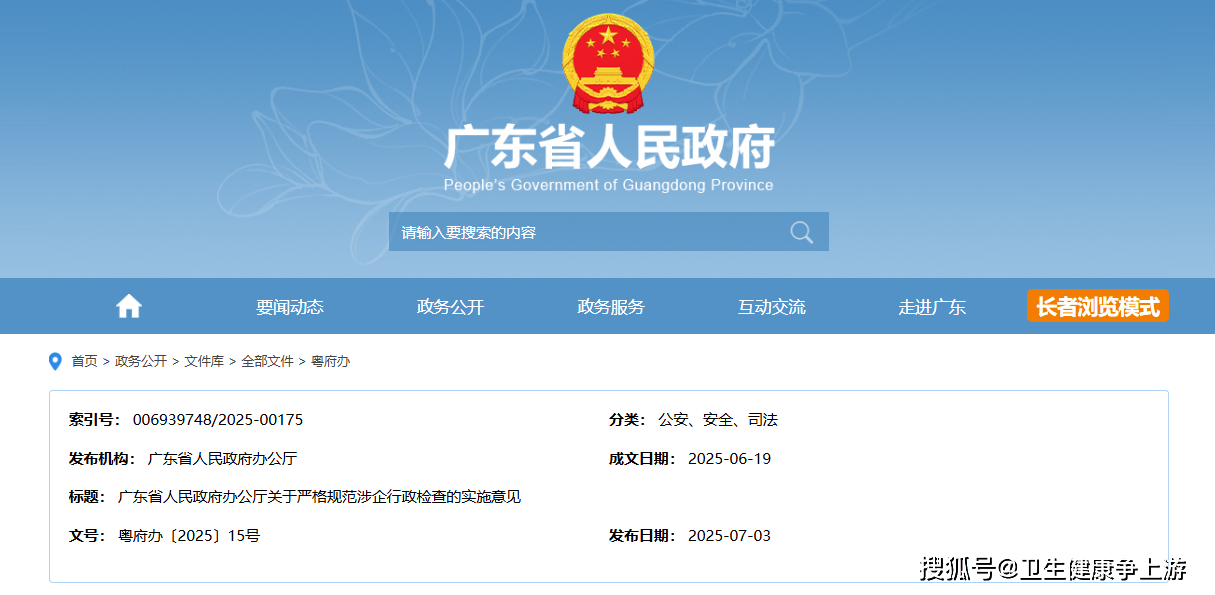Click the blue location pin icon
This screenshot has width=1215, height=595.
click(x=55, y=361)
